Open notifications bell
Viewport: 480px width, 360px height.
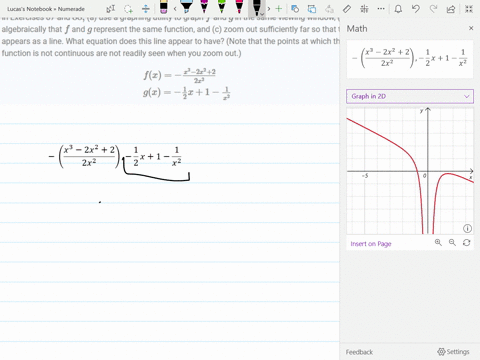[398, 9]
